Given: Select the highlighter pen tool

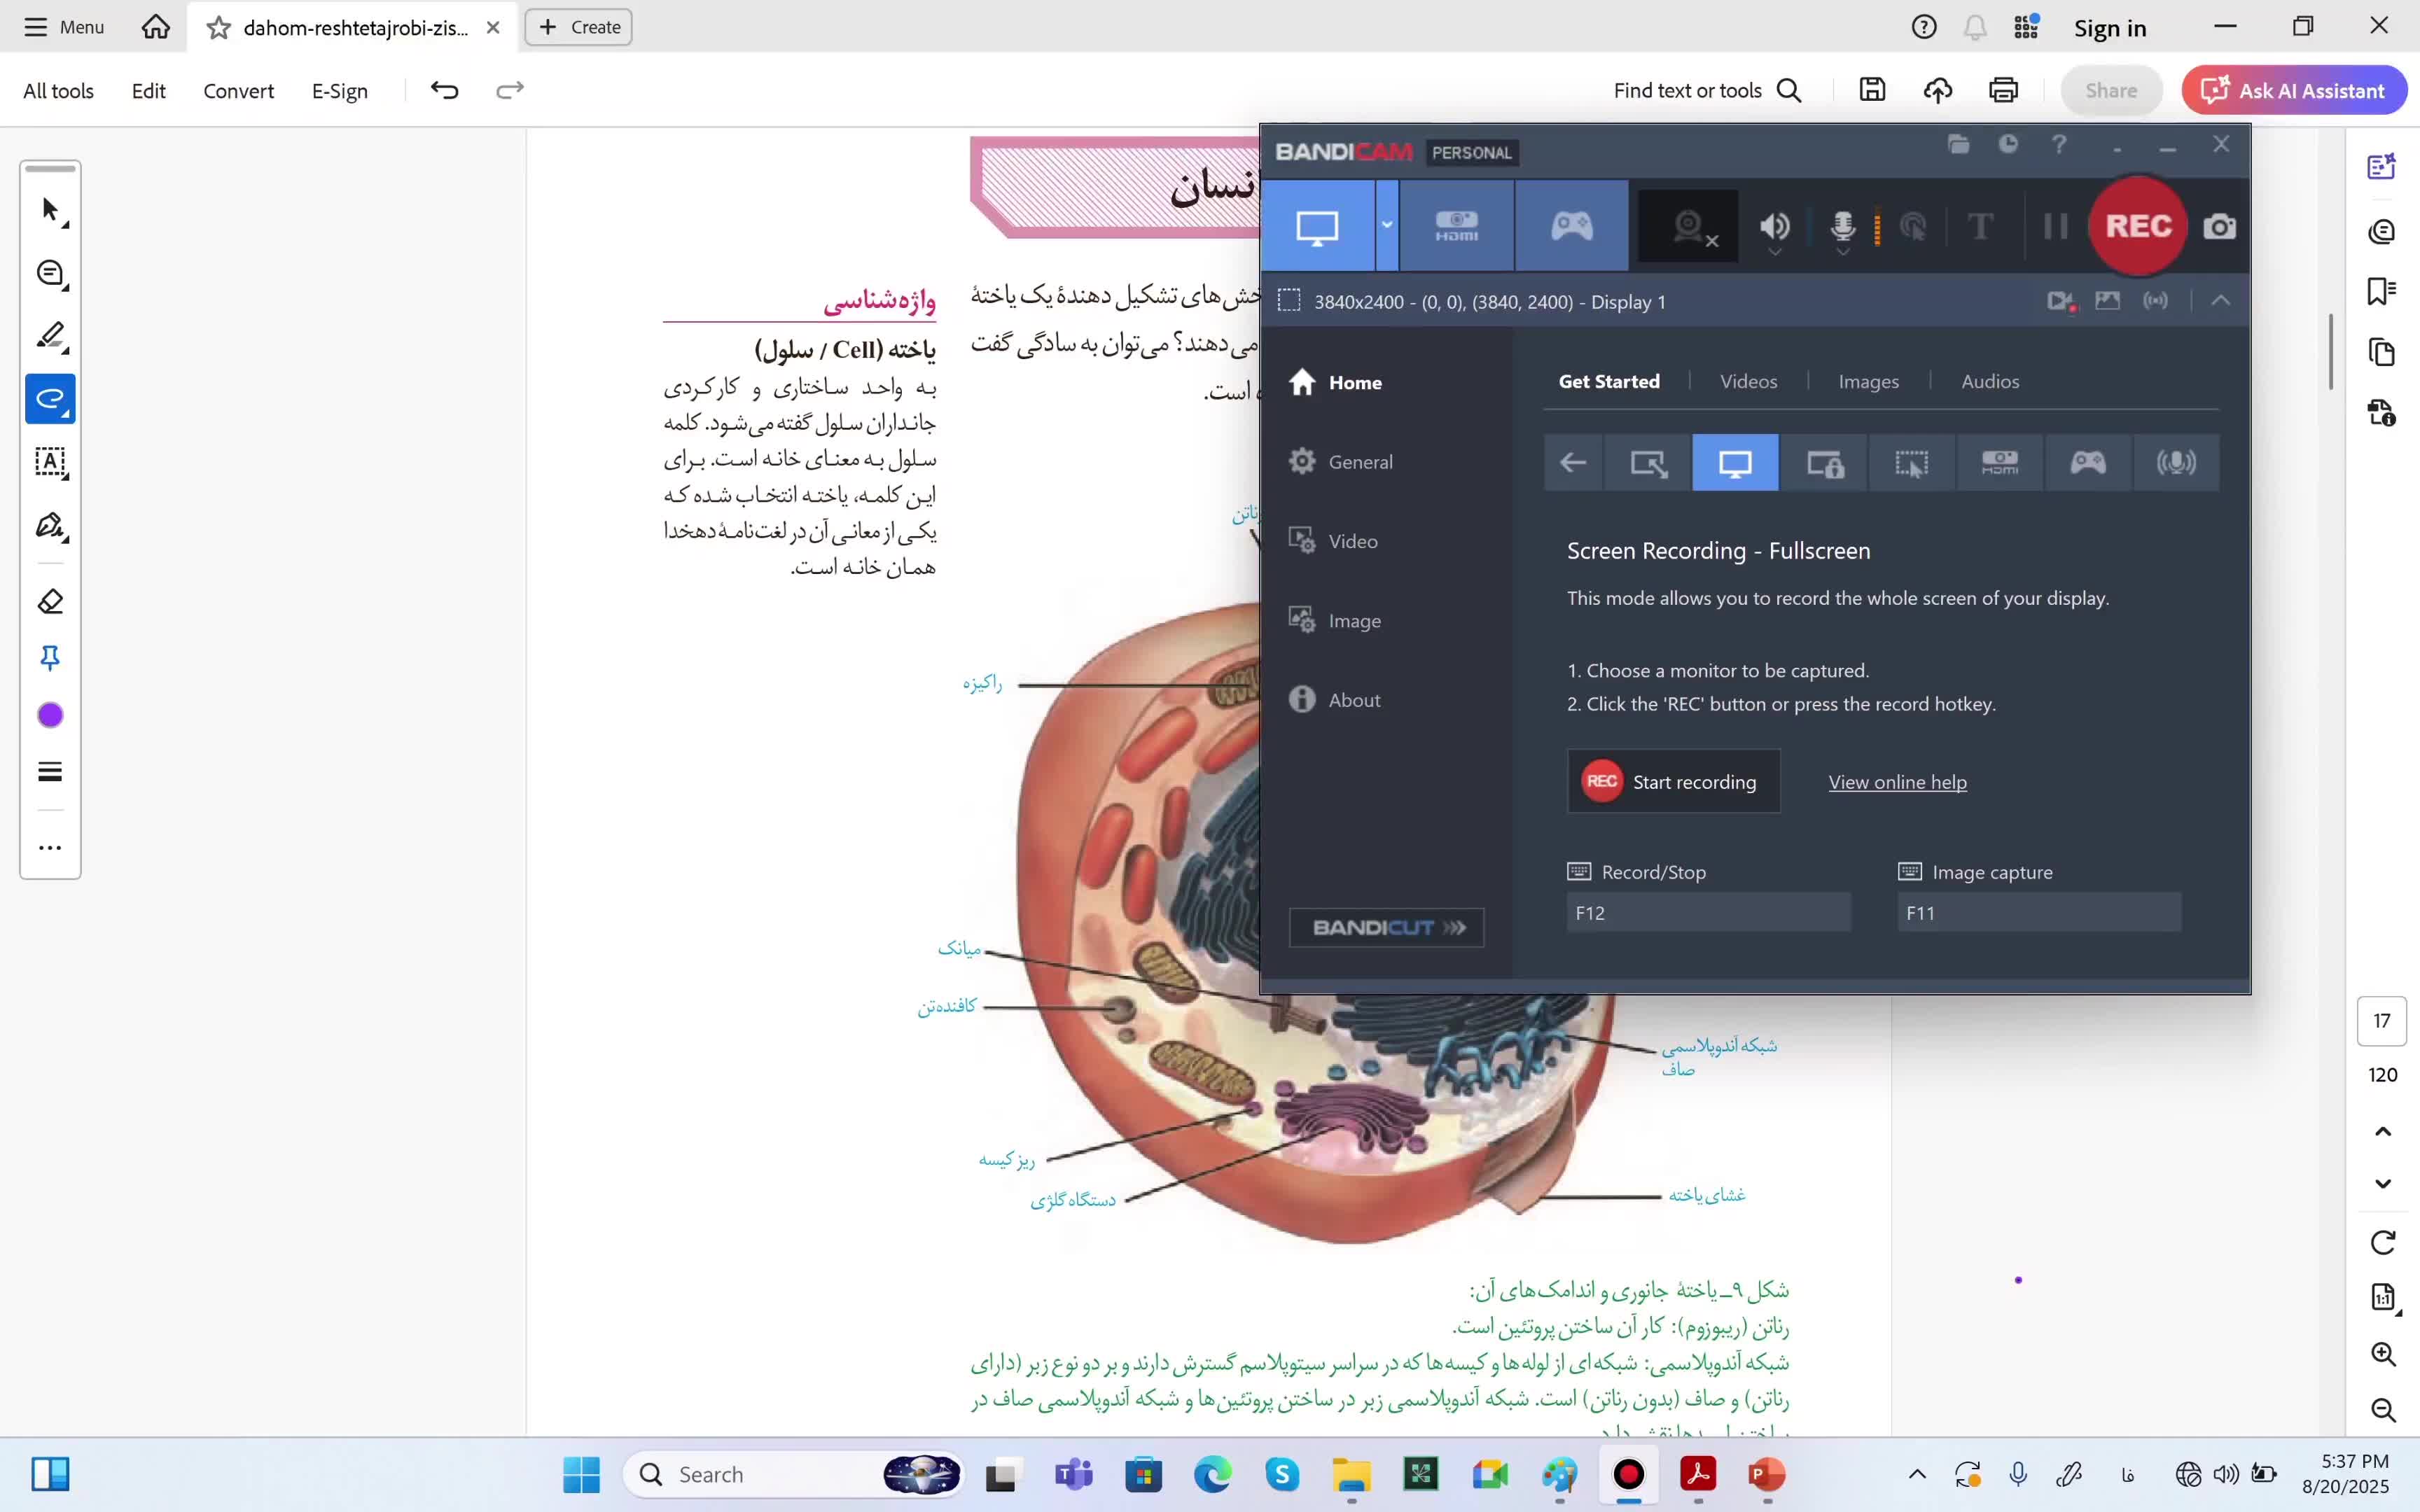Looking at the screenshot, I should [x=50, y=336].
